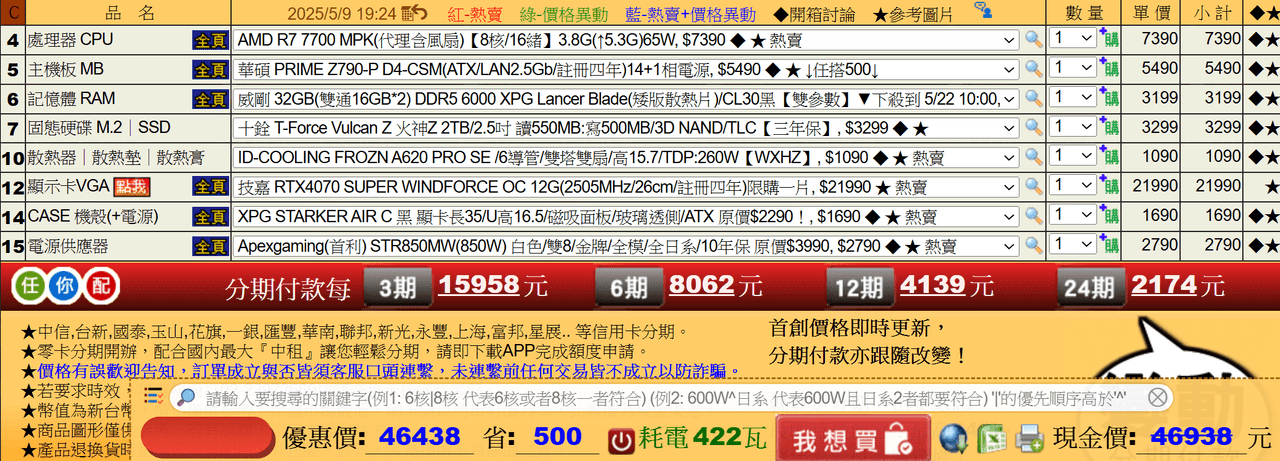Click the +購 add icon on the CPU row

pyautogui.click(x=1109, y=39)
